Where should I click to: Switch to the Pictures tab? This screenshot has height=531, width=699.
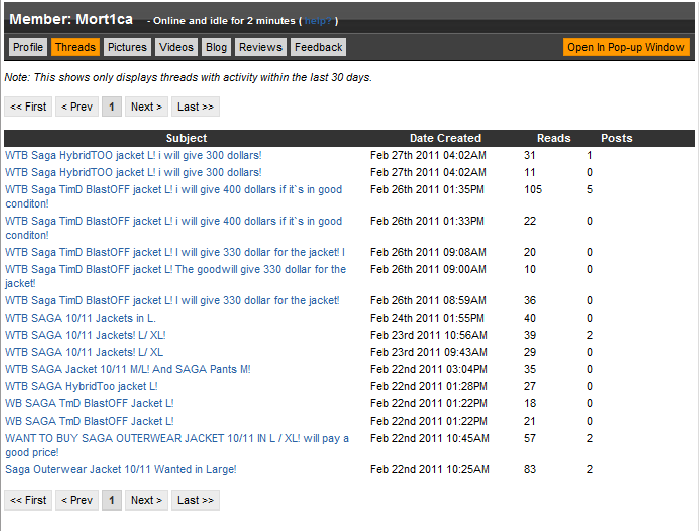[127, 47]
